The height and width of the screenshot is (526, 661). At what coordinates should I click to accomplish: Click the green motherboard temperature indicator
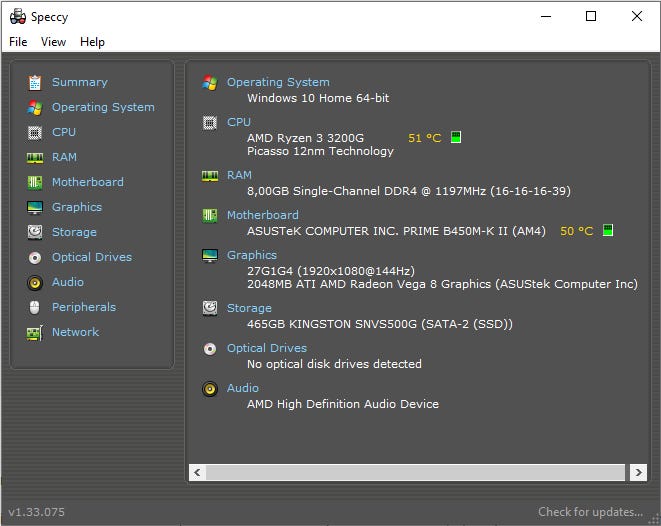[x=608, y=231]
